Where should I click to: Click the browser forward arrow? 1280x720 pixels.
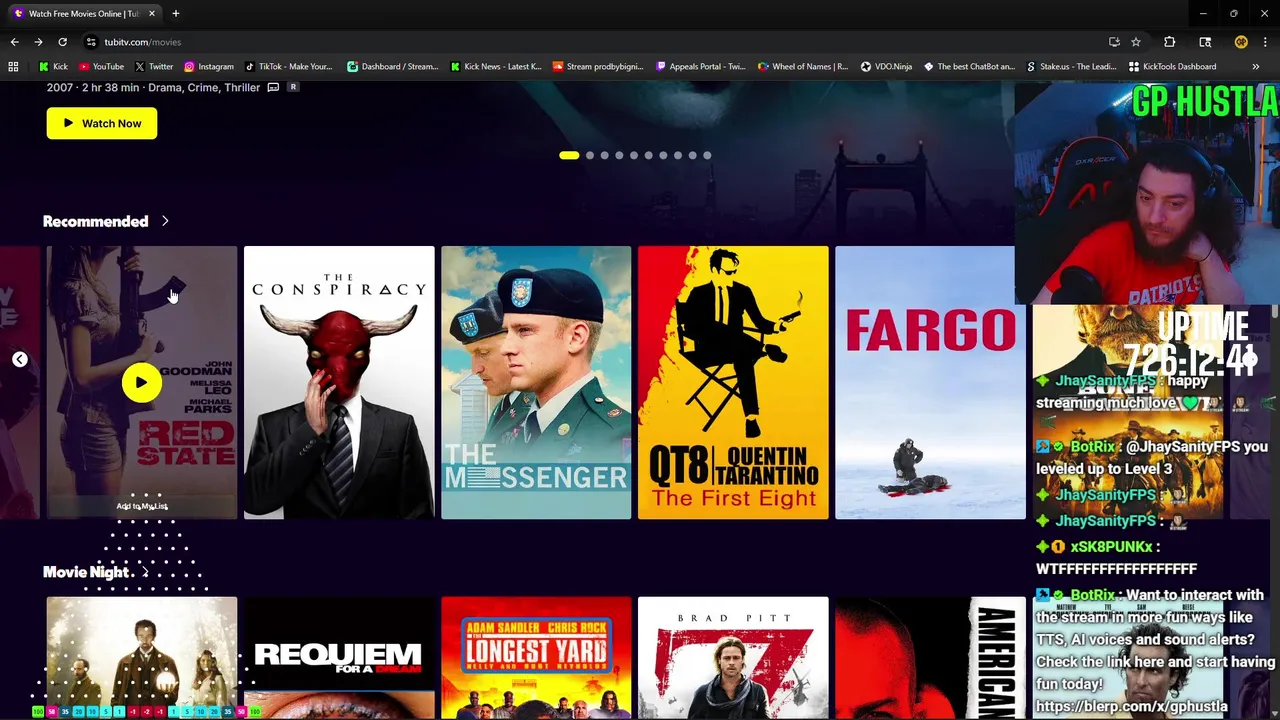pyautogui.click(x=38, y=42)
